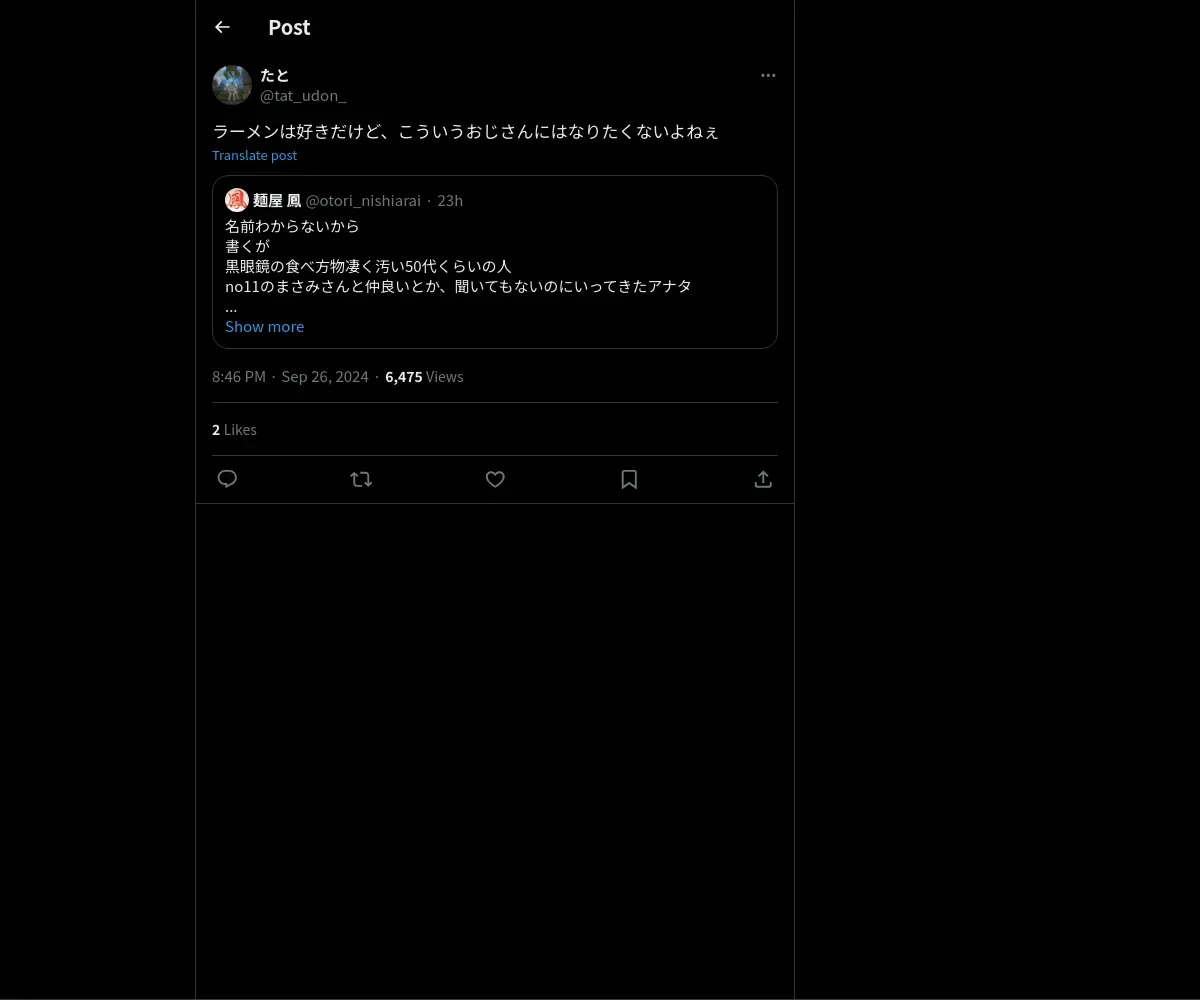Go back using the arrow icon

[222, 28]
